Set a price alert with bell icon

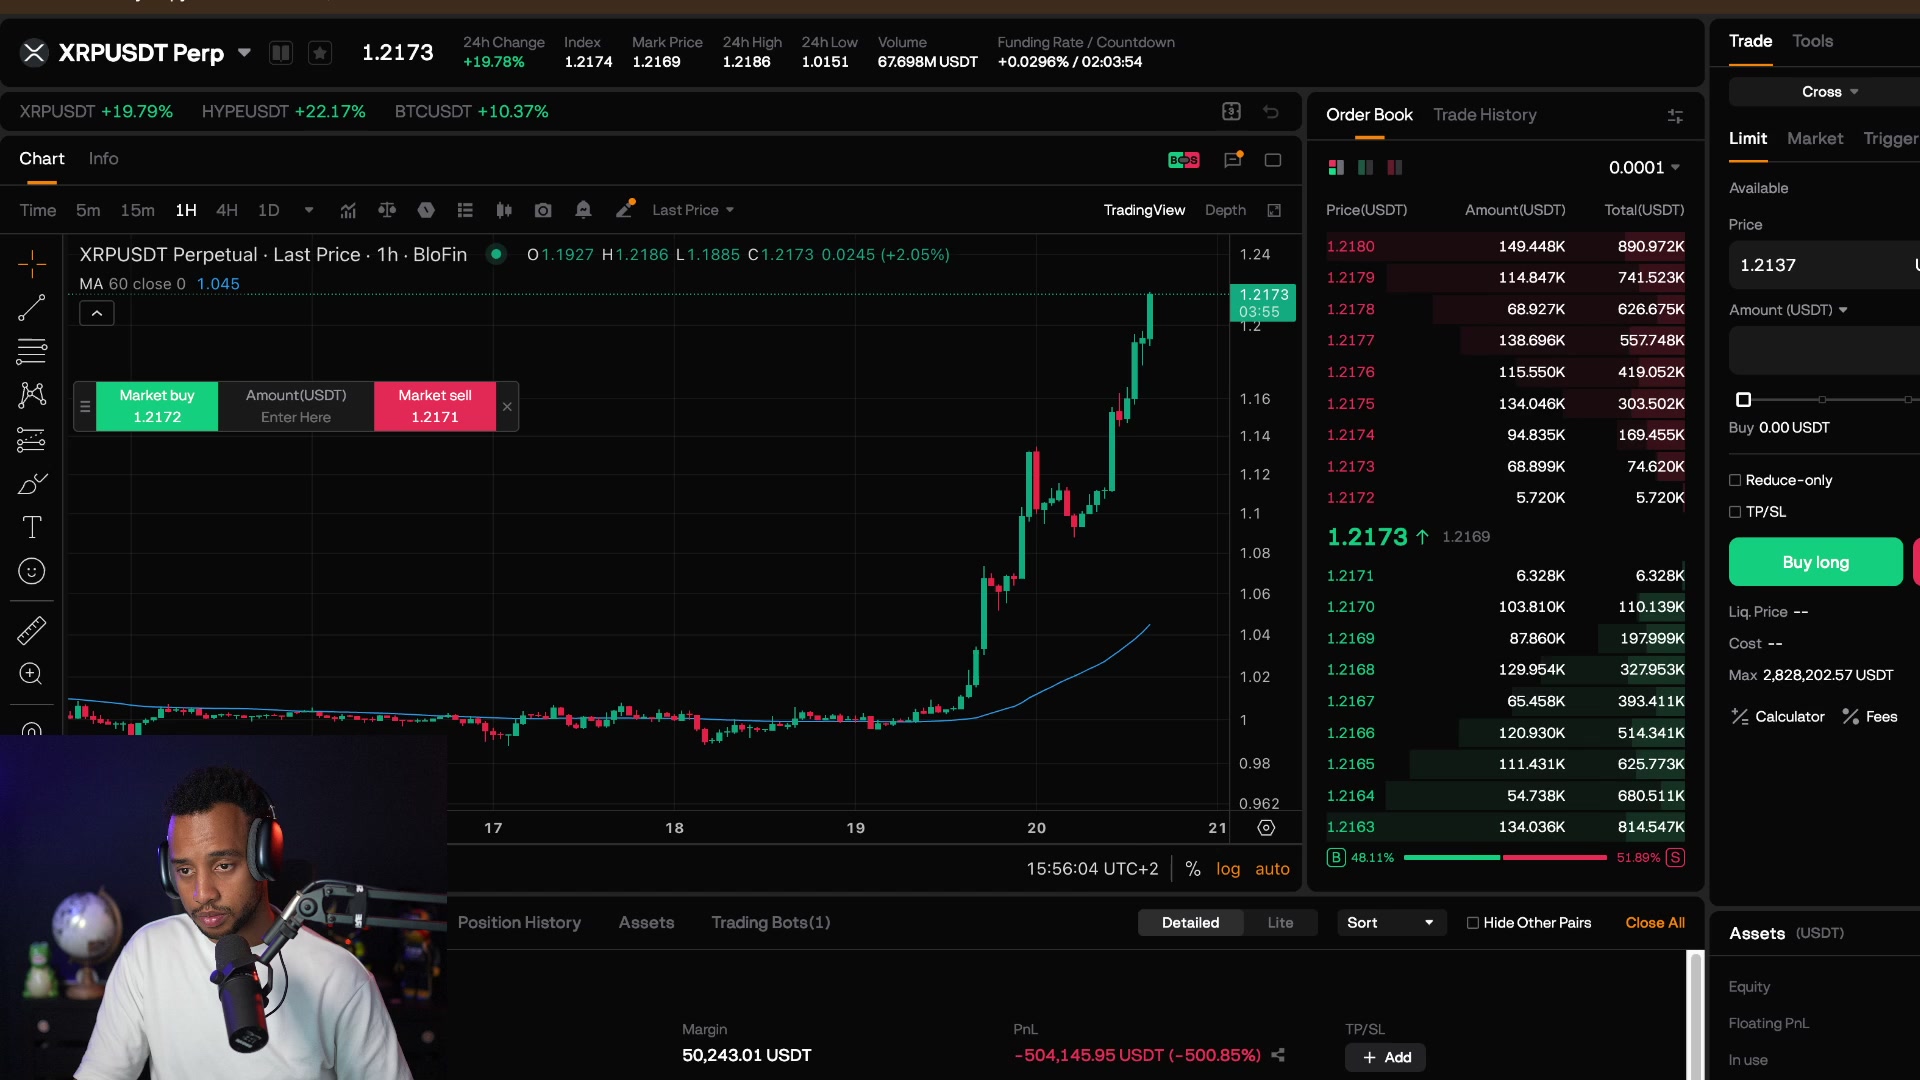(x=583, y=210)
